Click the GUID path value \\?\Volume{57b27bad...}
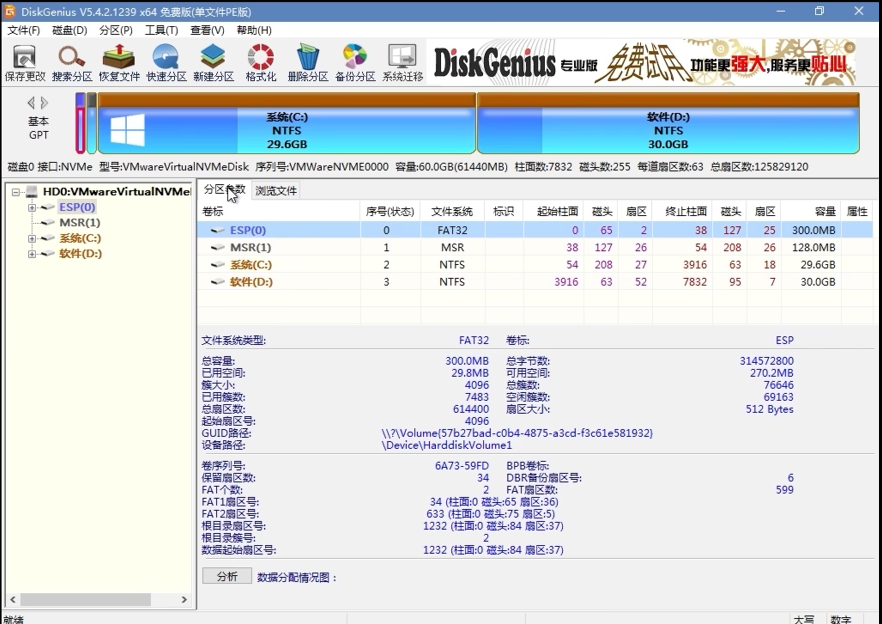 coord(517,433)
